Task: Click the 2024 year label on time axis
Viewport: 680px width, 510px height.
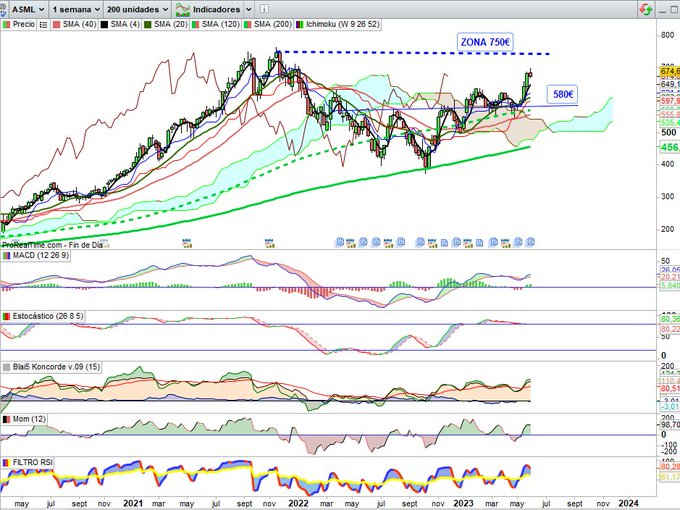Action: [628, 503]
